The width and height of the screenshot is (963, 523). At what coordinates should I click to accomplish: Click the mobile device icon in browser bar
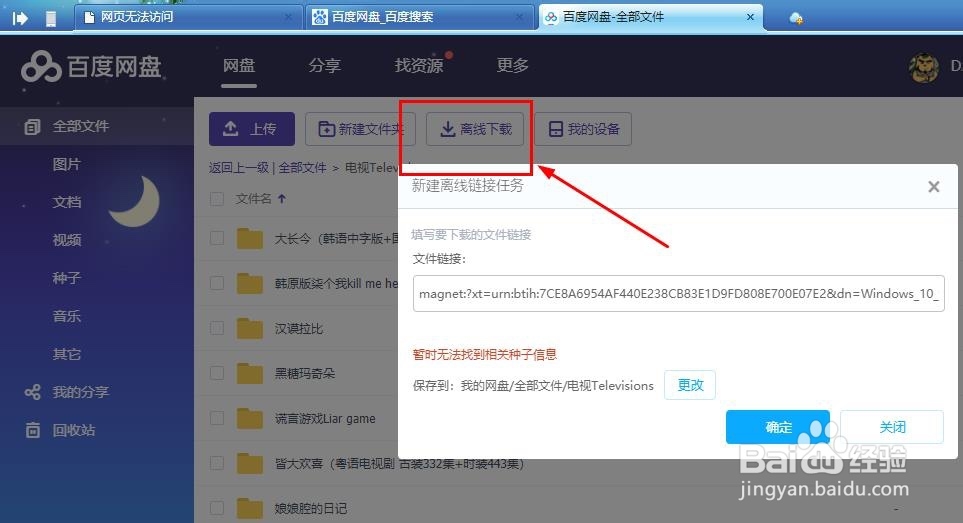click(x=51, y=19)
